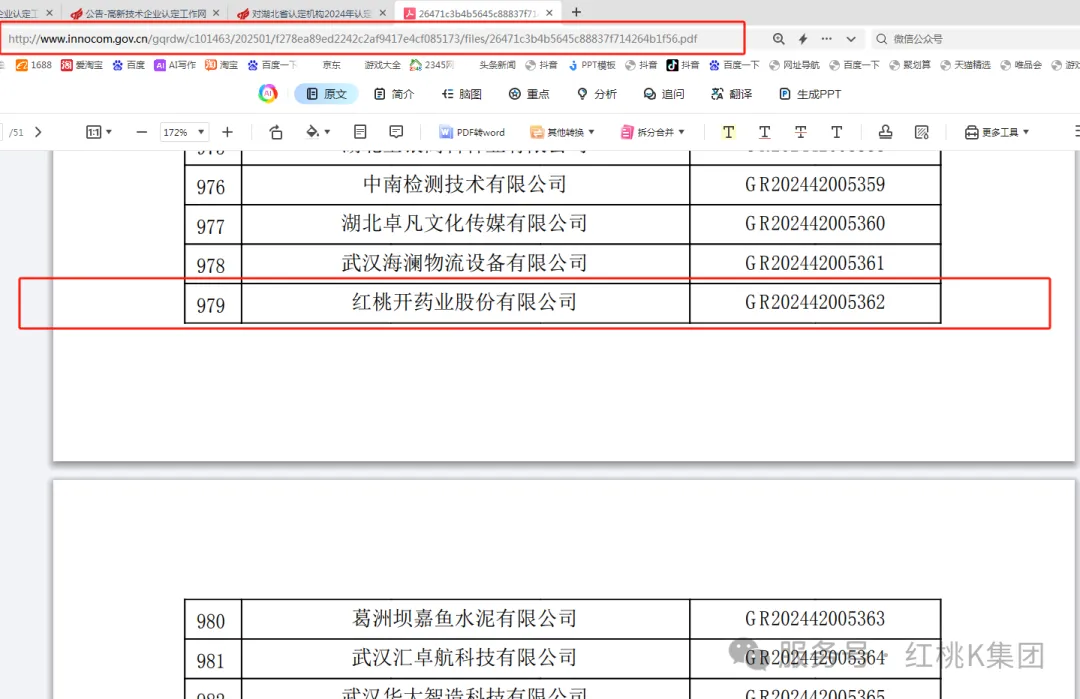
Task: Open the 京东 bookmark
Action: click(x=331, y=65)
